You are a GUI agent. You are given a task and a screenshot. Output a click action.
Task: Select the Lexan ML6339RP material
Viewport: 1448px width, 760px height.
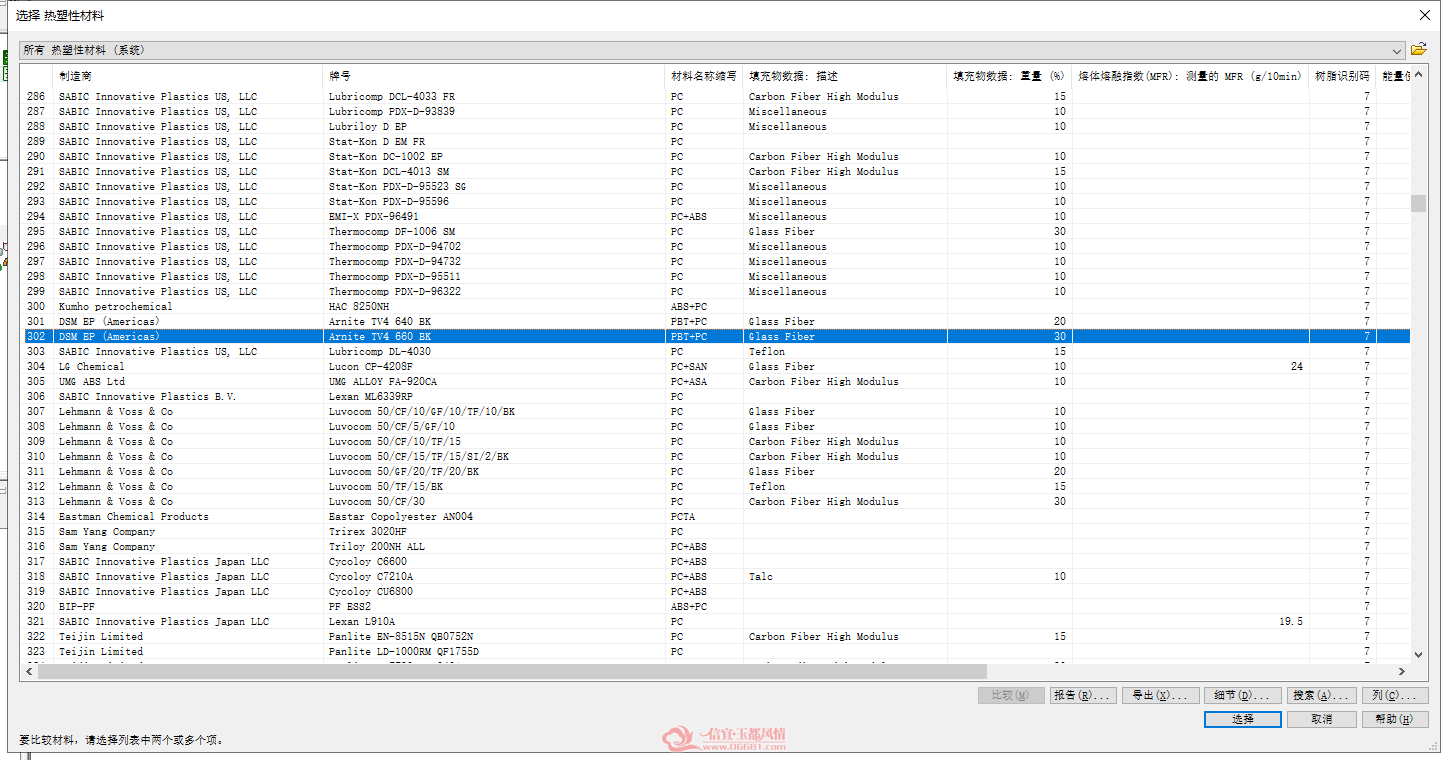coord(371,396)
